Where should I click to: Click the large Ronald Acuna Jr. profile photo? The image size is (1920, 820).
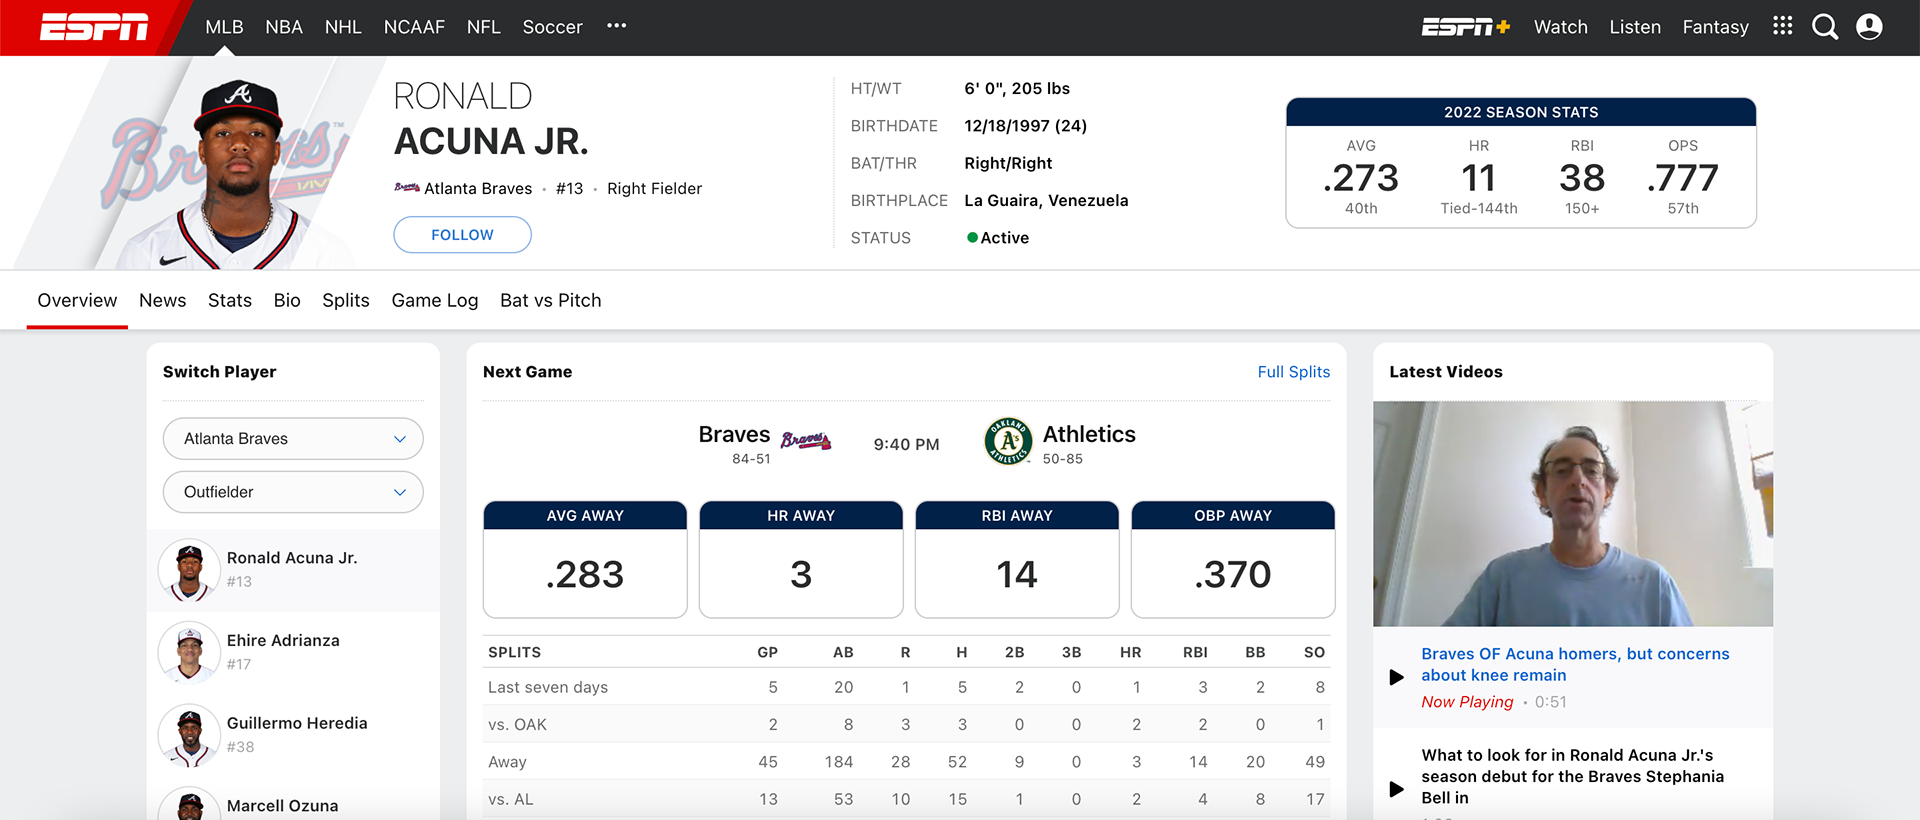point(236,172)
